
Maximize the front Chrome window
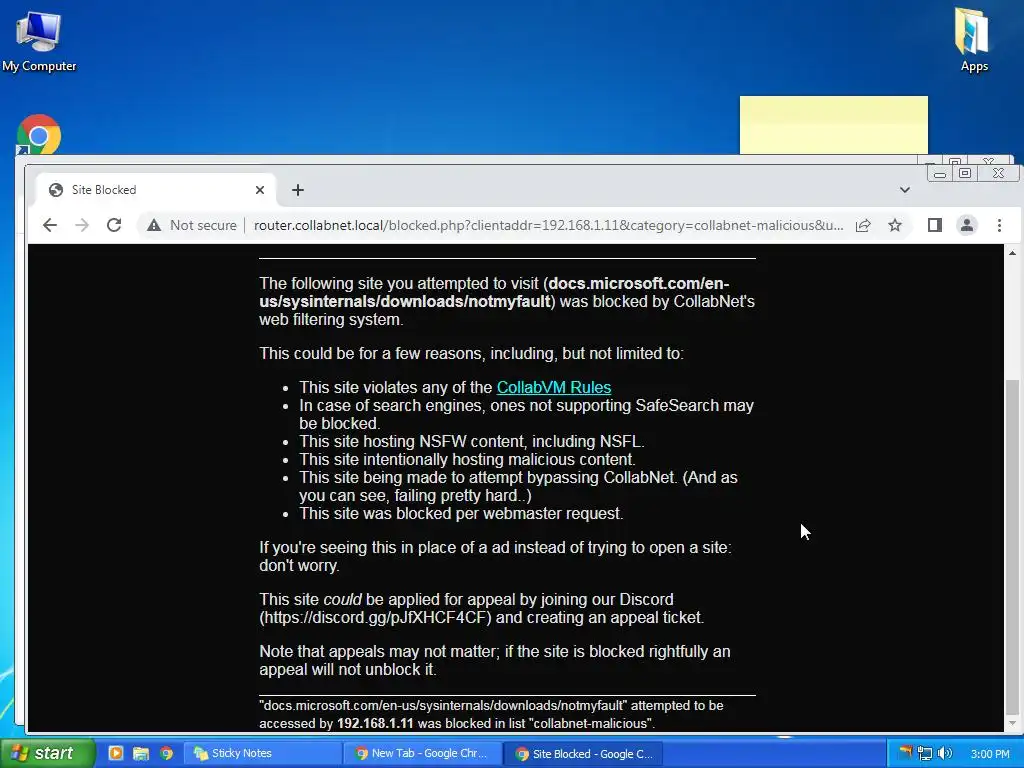(x=965, y=173)
